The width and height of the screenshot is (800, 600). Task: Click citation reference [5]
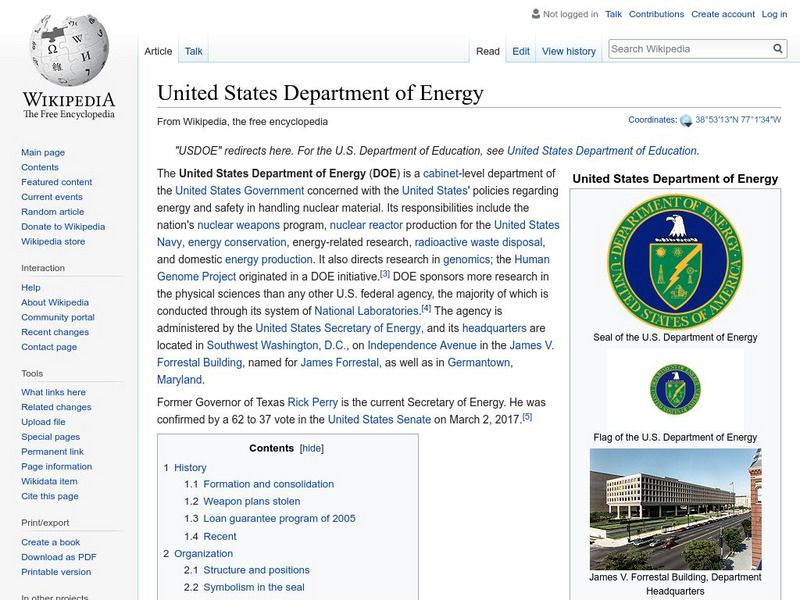point(527,417)
